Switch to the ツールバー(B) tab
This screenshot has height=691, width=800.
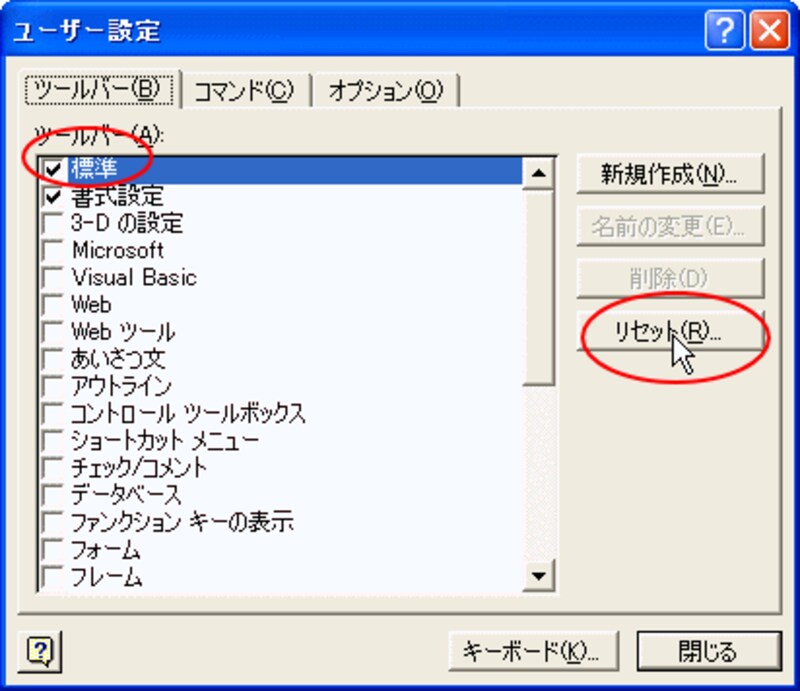tap(99, 90)
